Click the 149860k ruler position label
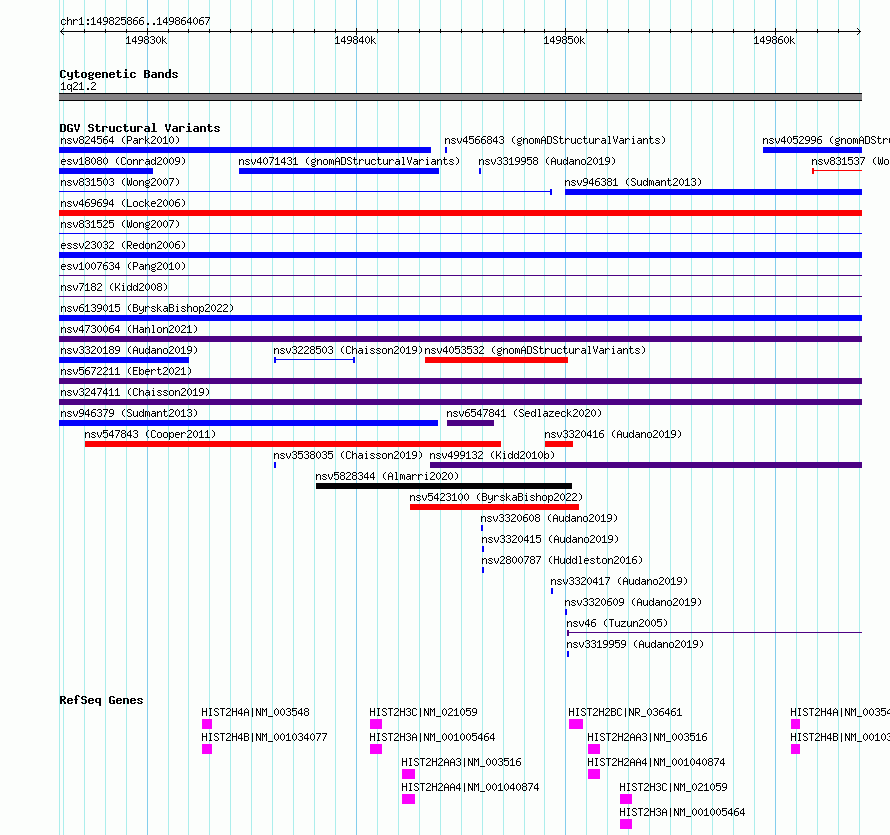Screen dimensions: 890x835 tap(774, 40)
